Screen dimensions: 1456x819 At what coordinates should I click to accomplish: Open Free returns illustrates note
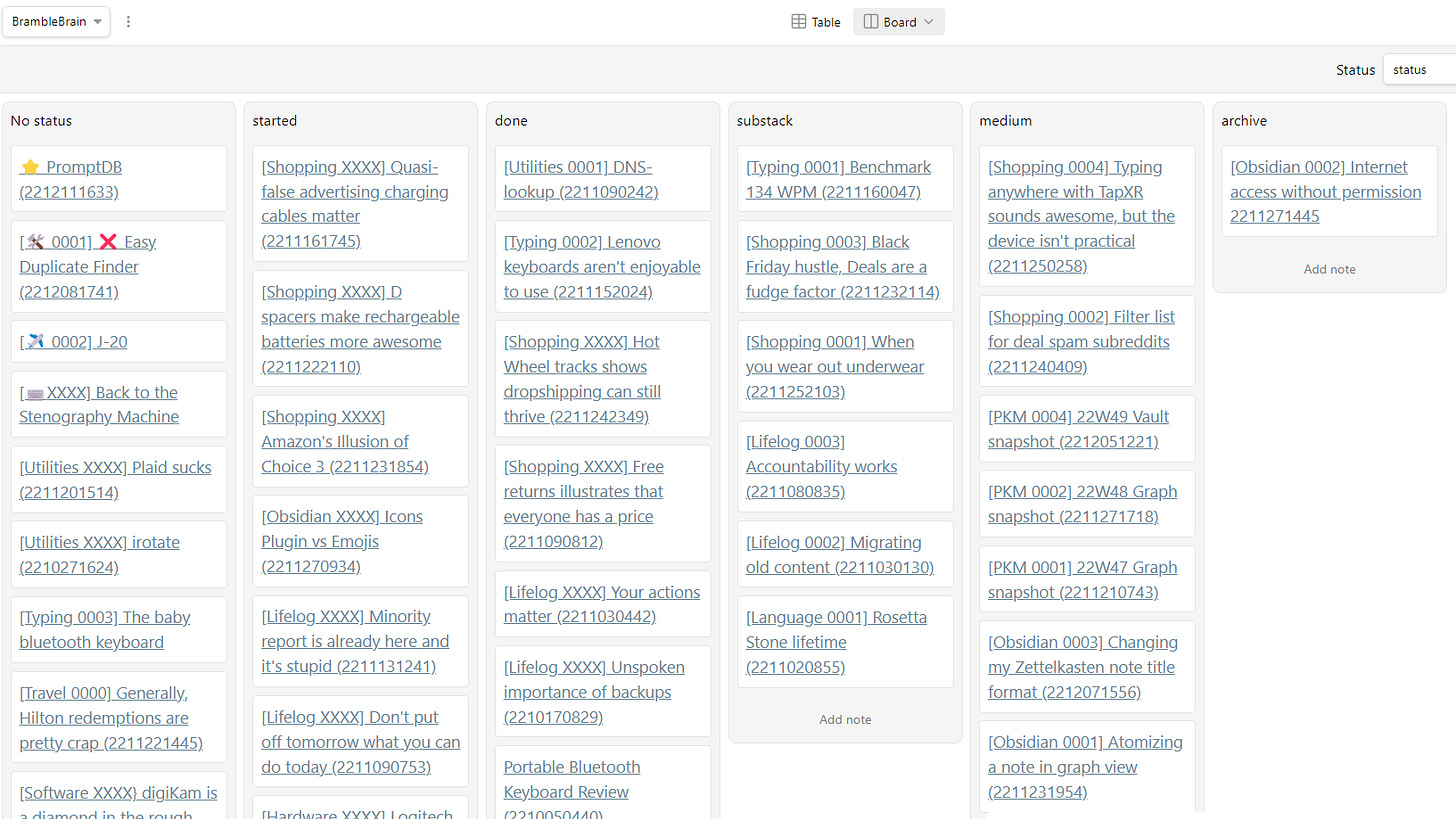coord(603,504)
